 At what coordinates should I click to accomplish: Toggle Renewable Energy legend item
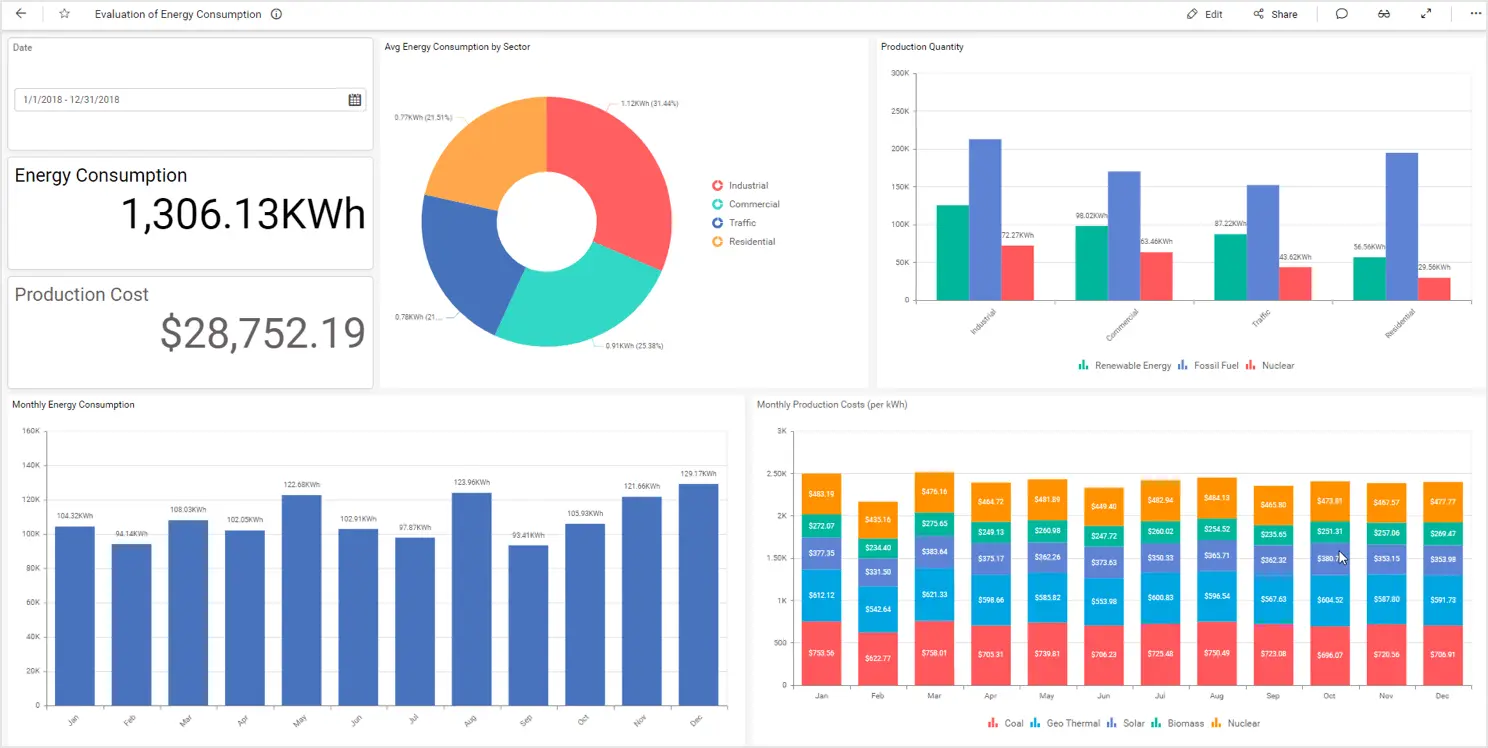[x=1124, y=366]
